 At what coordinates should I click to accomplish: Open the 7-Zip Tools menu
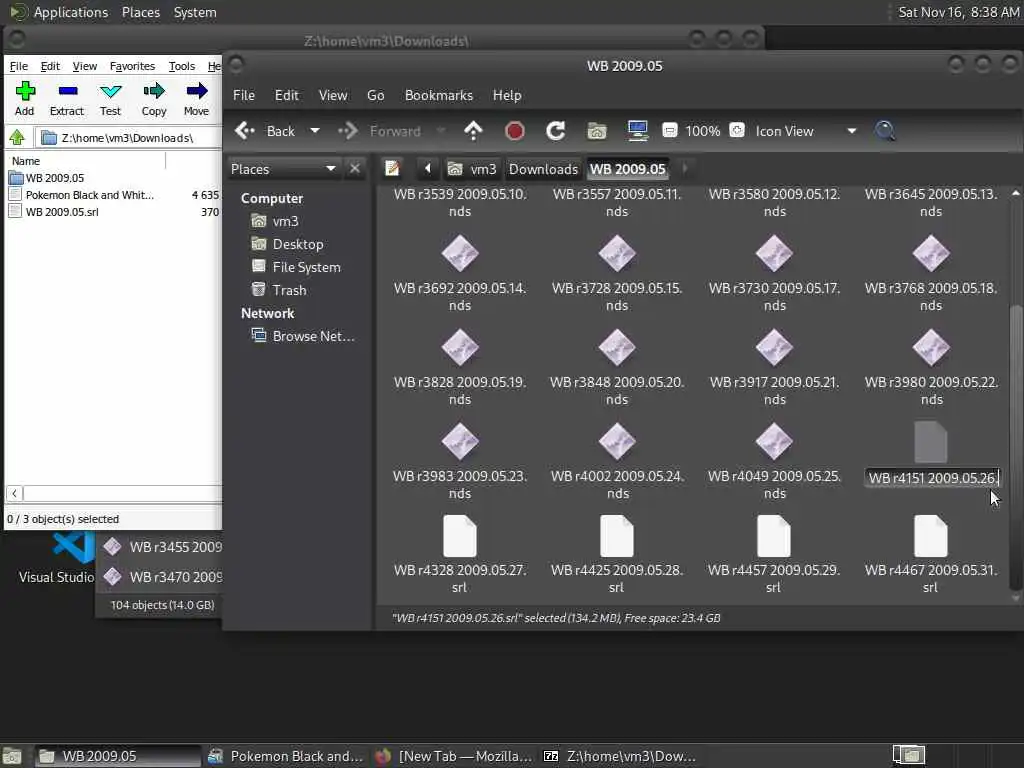point(182,66)
